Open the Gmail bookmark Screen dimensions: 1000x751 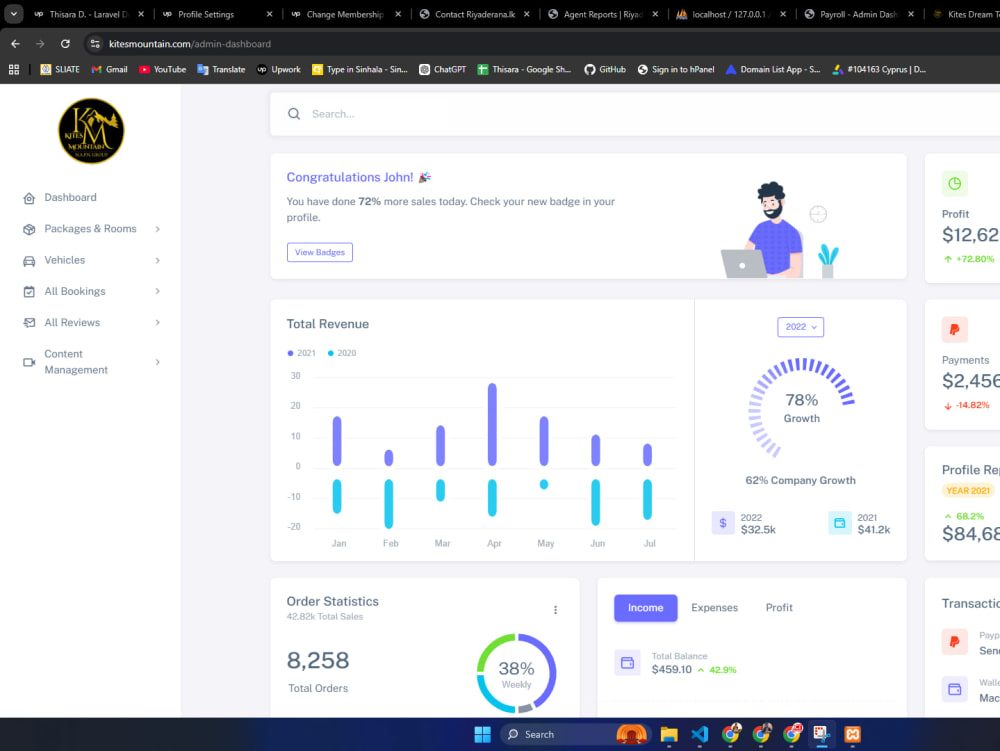pos(109,69)
